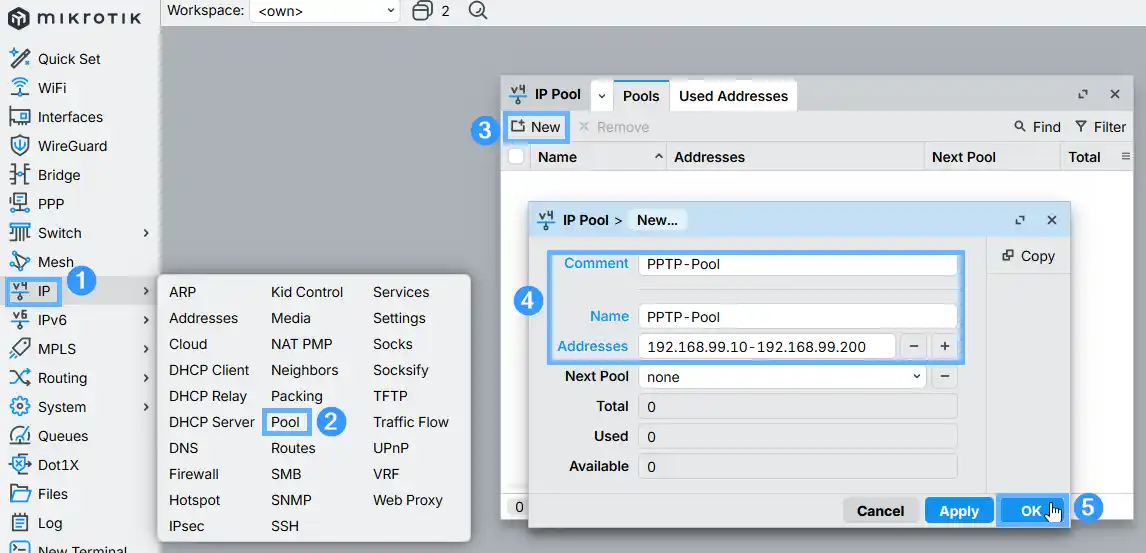Clear Next Pool with its minus button
1146x553 pixels.
click(944, 377)
